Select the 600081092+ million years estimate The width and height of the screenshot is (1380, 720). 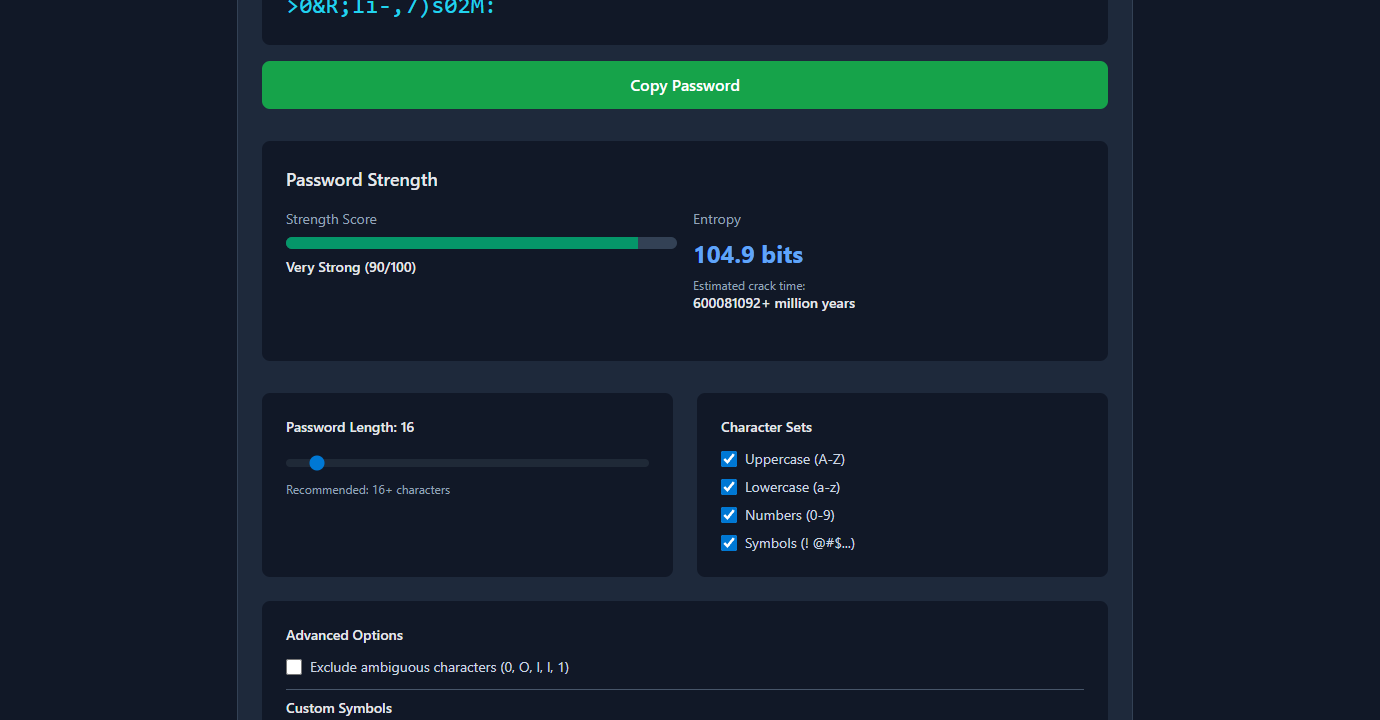click(x=774, y=303)
